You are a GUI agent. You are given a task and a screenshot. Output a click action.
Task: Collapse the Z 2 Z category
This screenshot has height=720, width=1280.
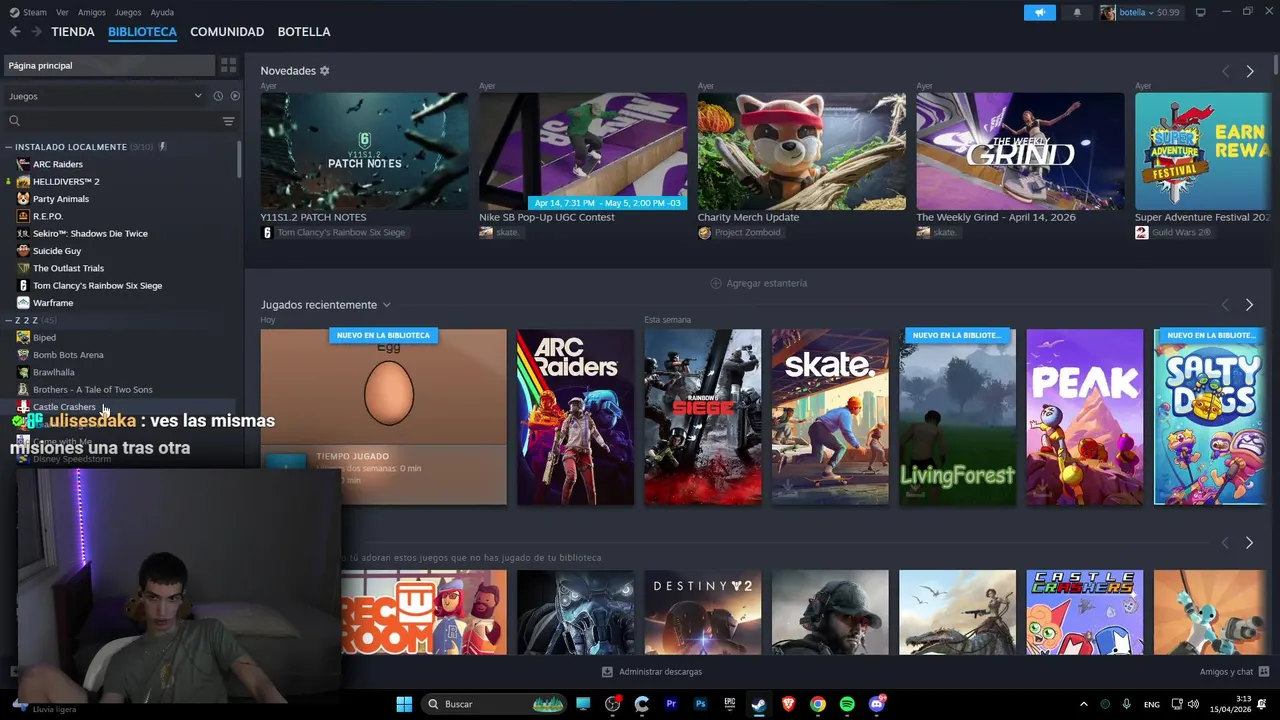click(x=9, y=320)
